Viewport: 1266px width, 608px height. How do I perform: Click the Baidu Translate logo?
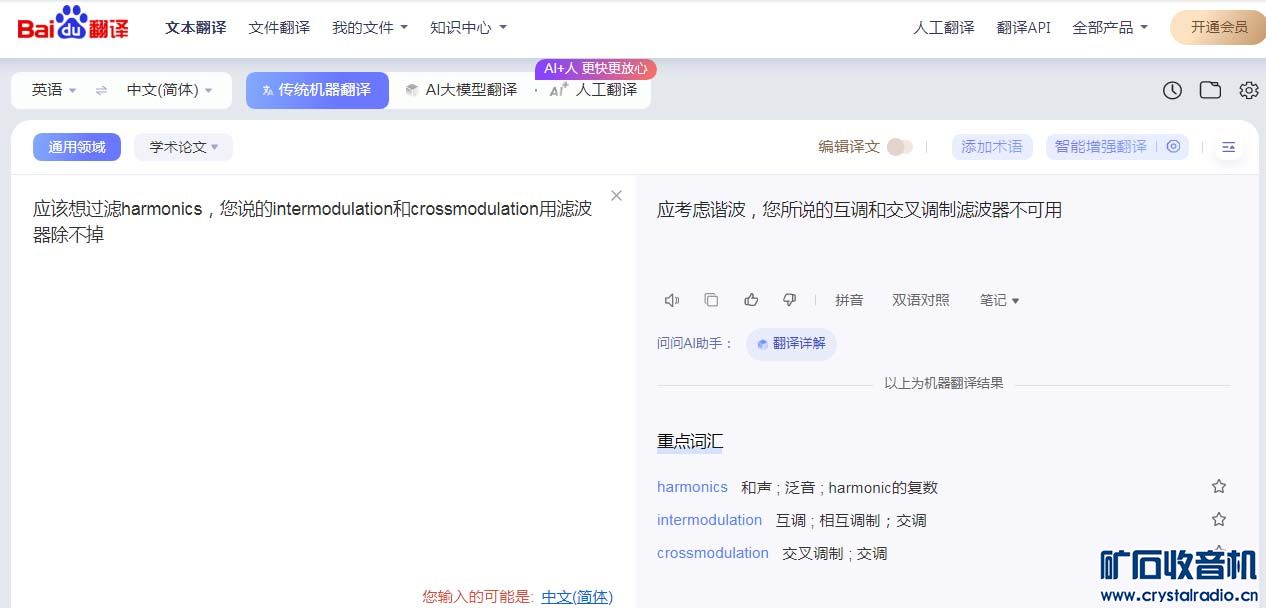click(x=73, y=24)
